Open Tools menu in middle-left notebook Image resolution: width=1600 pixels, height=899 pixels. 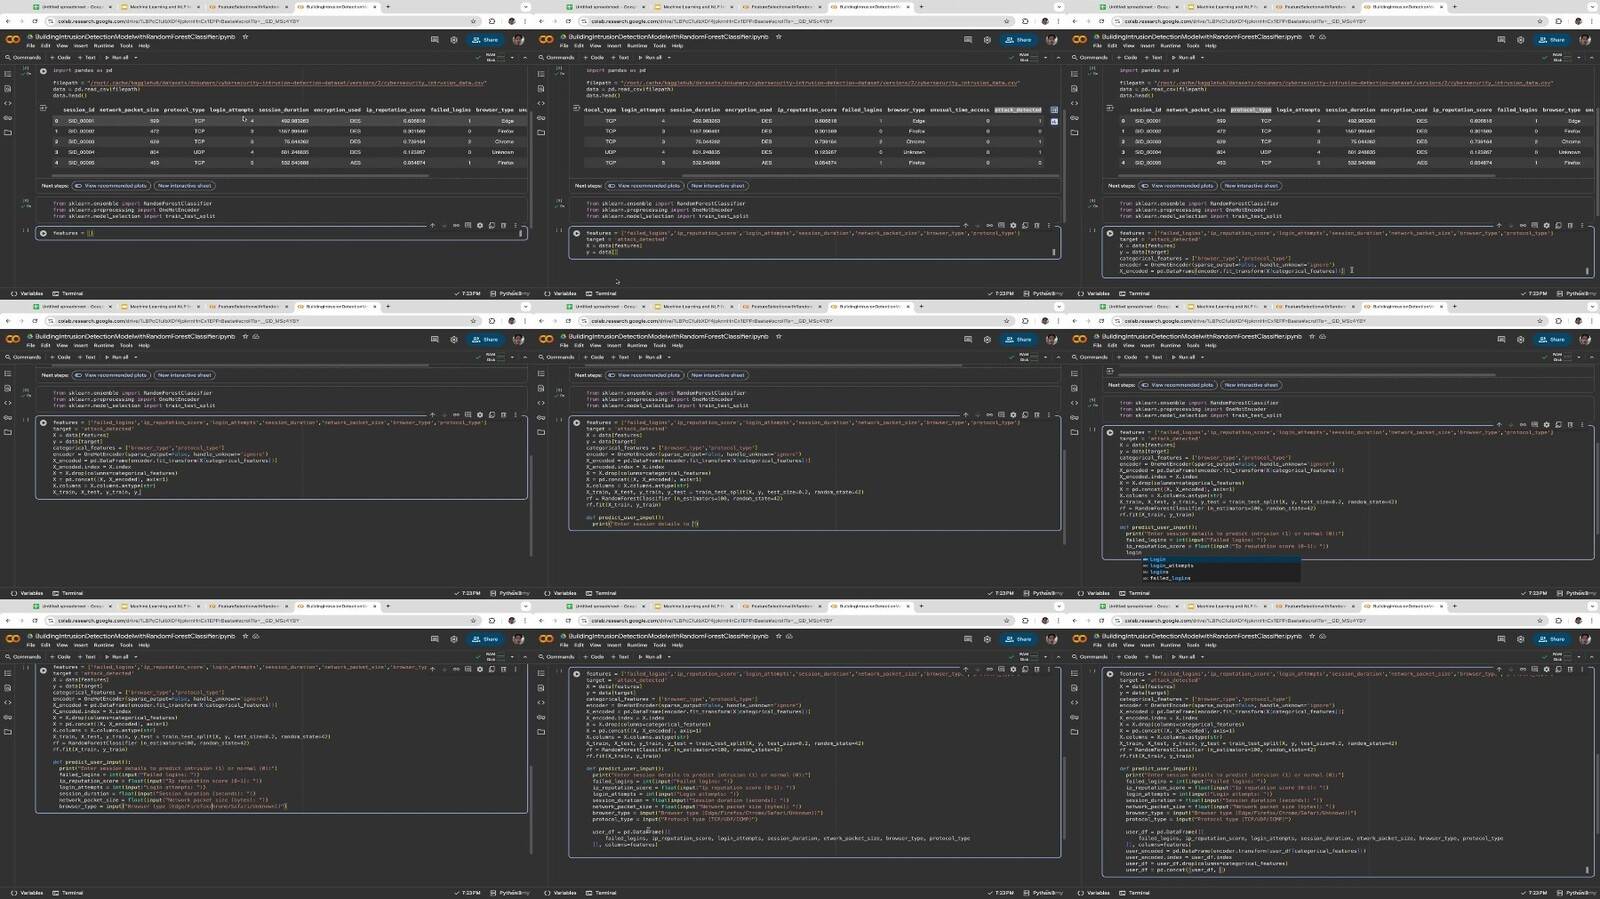tap(126, 345)
